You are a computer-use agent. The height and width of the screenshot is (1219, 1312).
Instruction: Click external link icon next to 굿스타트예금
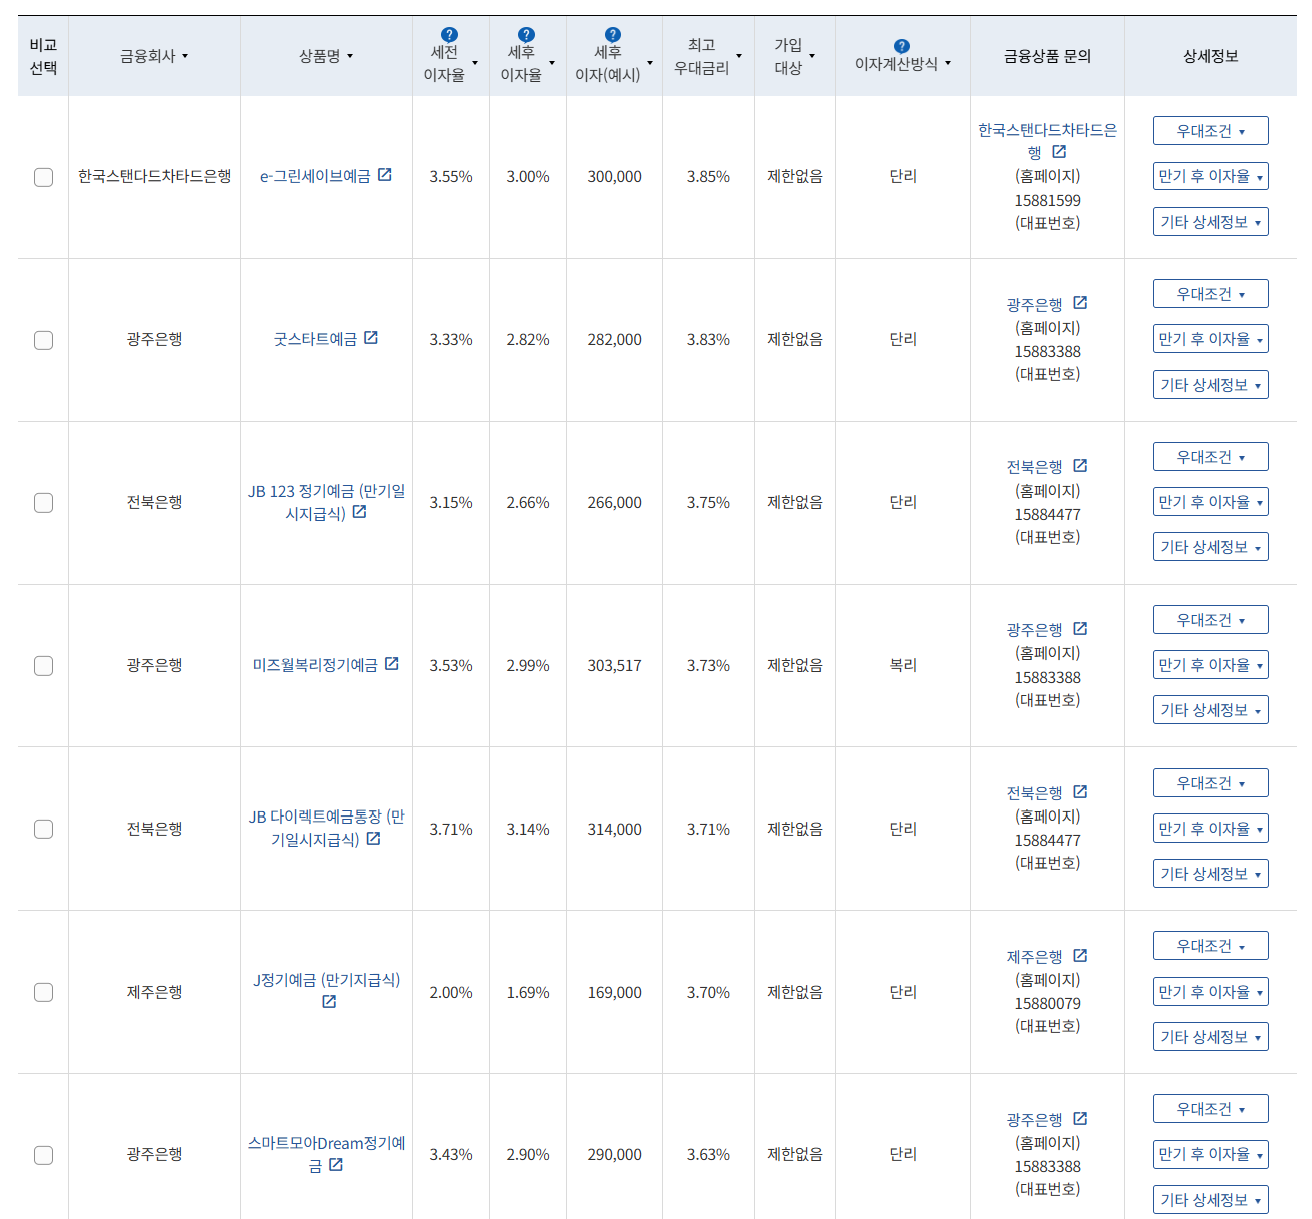pyautogui.click(x=371, y=337)
